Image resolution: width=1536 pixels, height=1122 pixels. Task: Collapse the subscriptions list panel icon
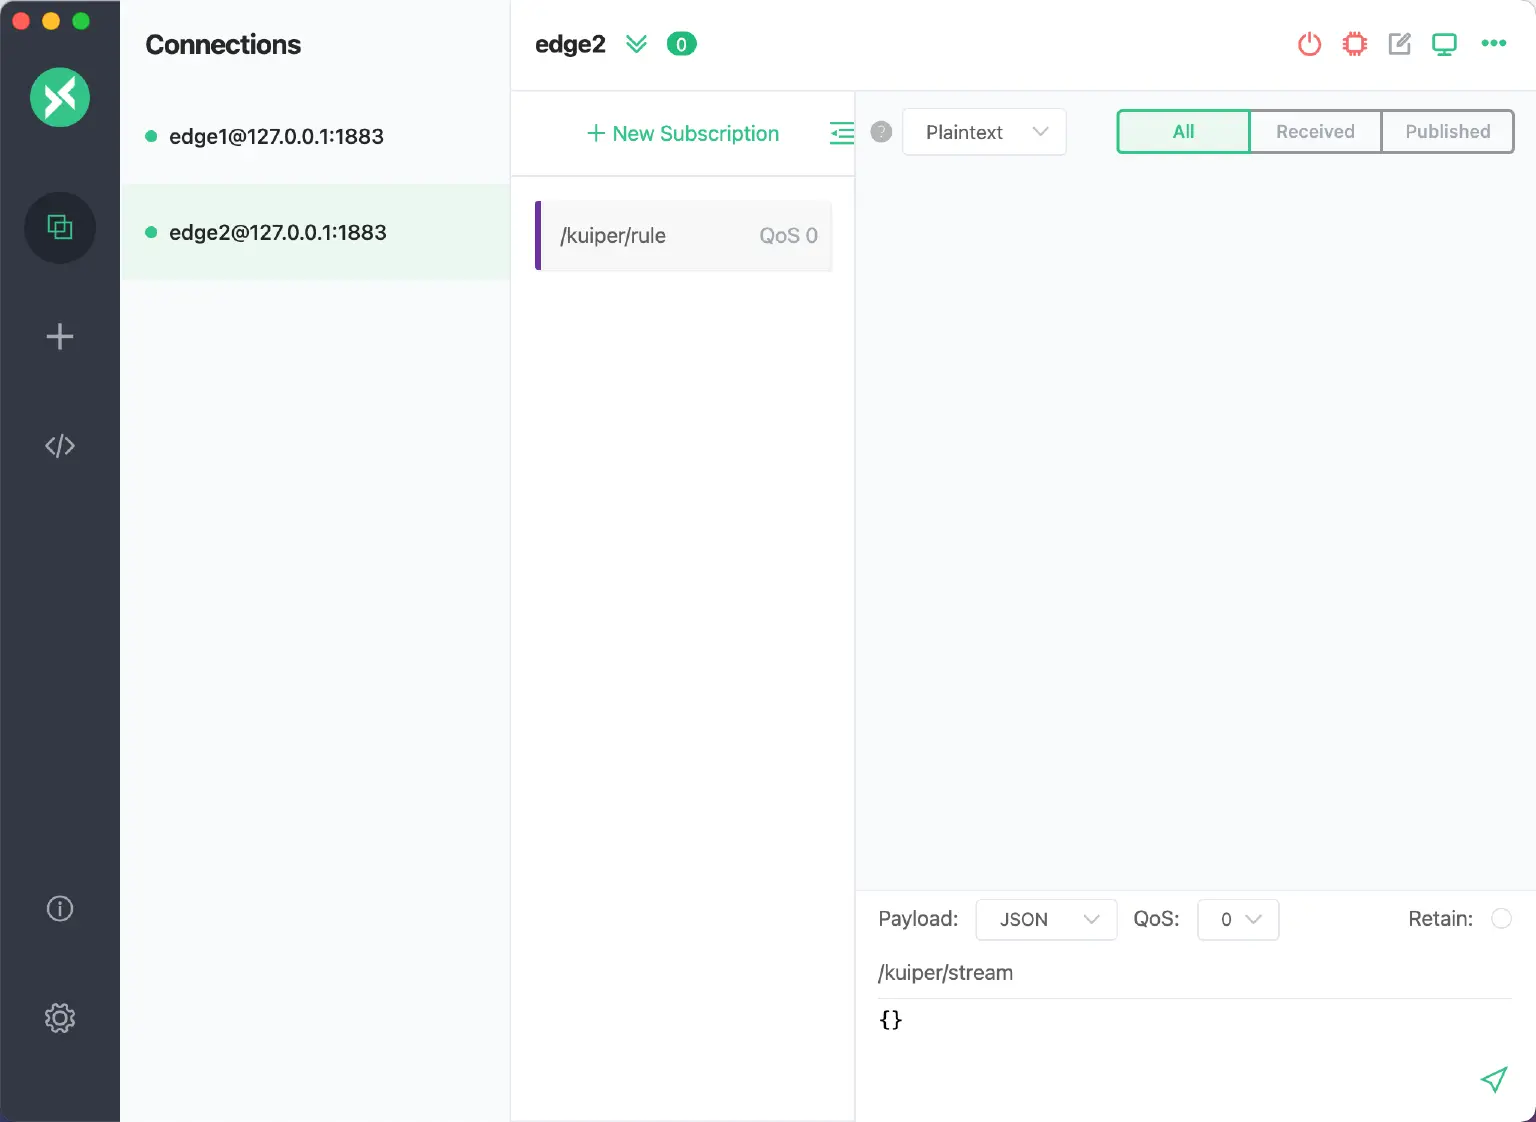pos(841,133)
